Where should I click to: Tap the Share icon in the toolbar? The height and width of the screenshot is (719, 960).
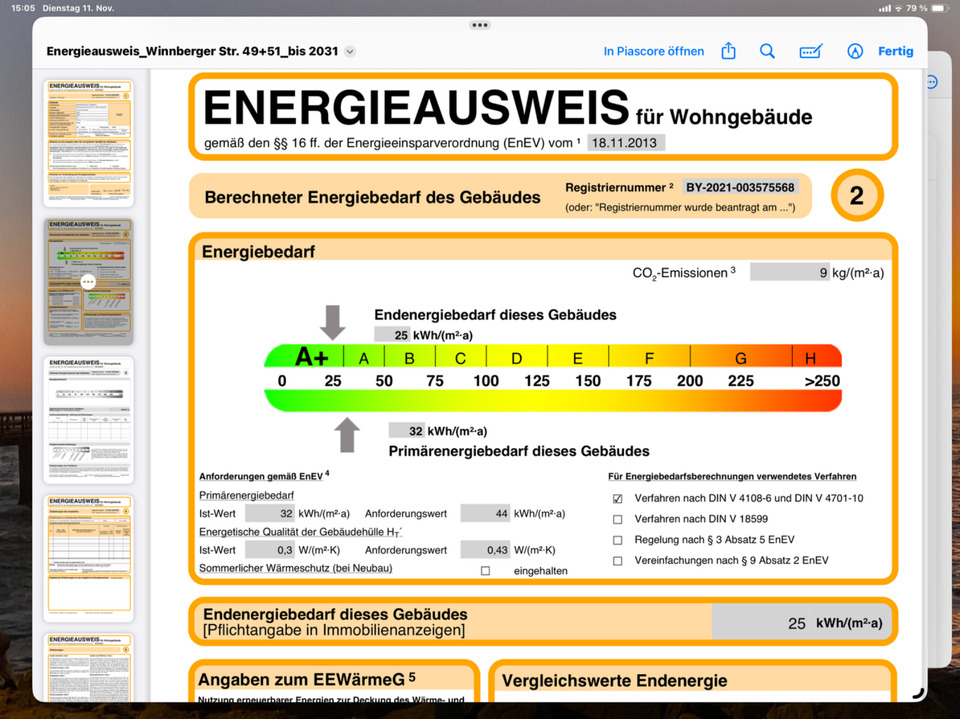point(729,51)
